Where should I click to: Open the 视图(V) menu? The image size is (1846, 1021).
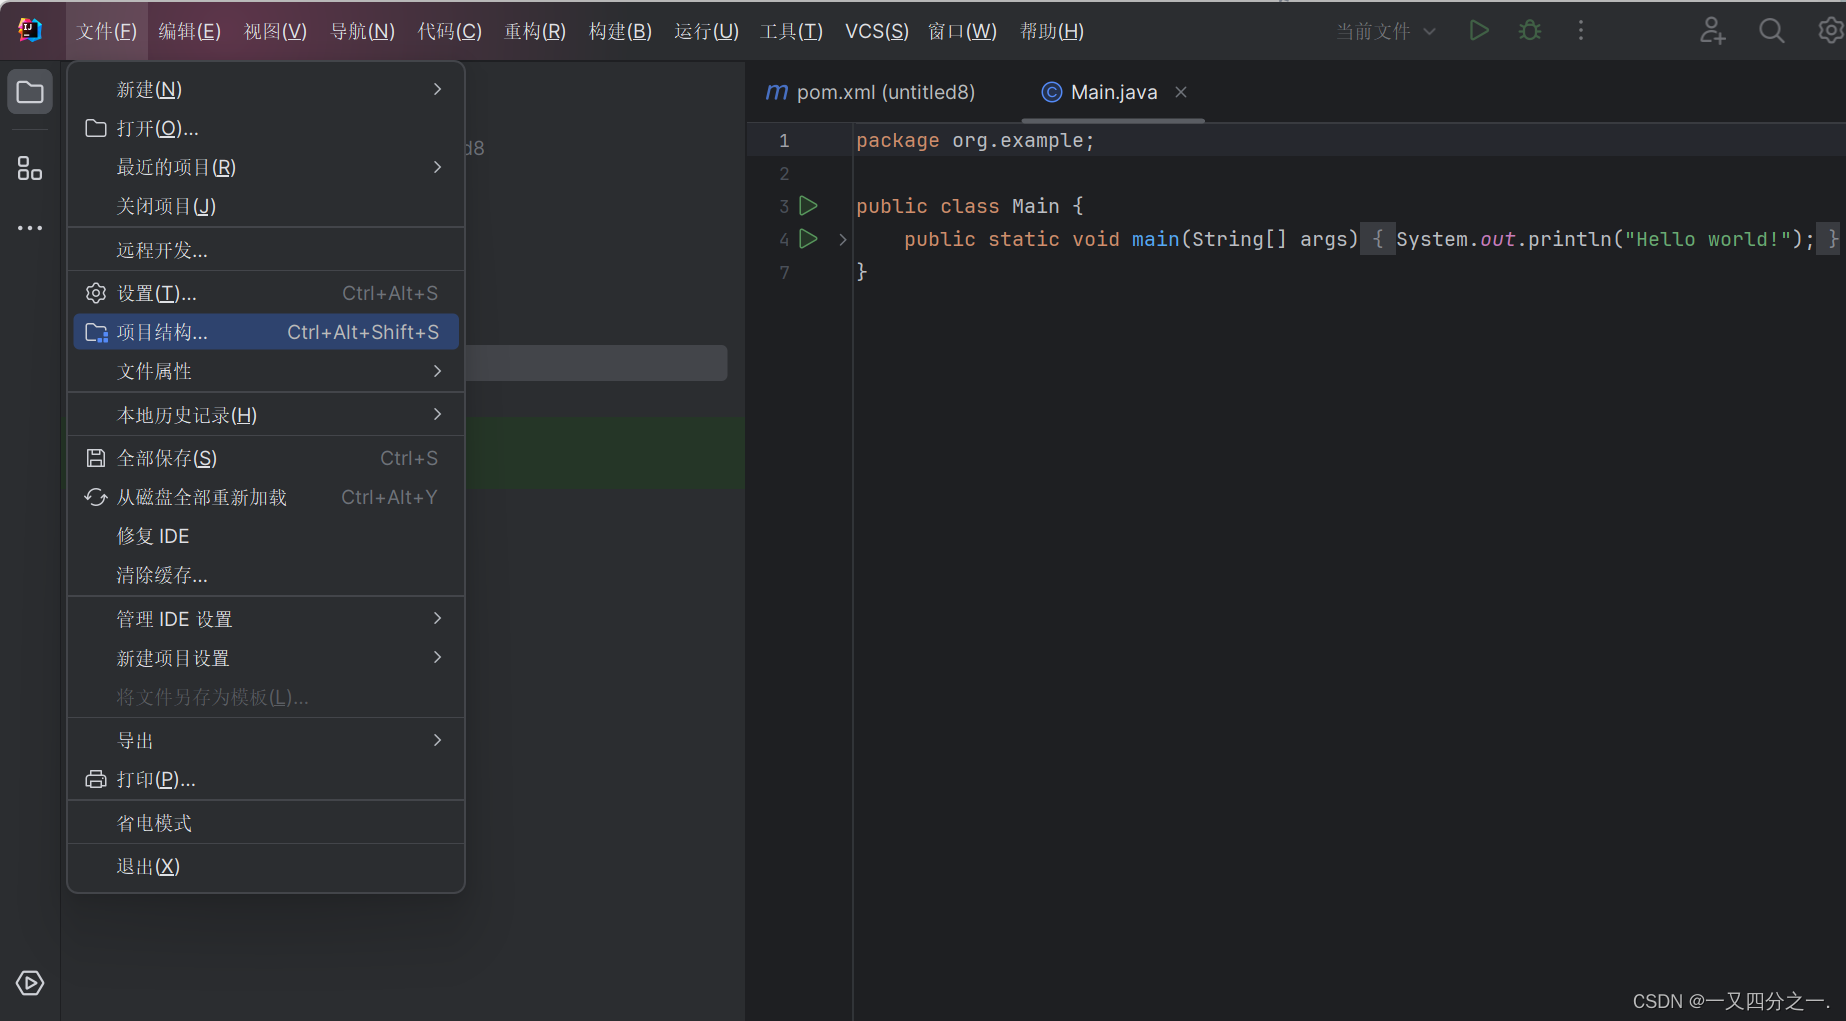276,31
